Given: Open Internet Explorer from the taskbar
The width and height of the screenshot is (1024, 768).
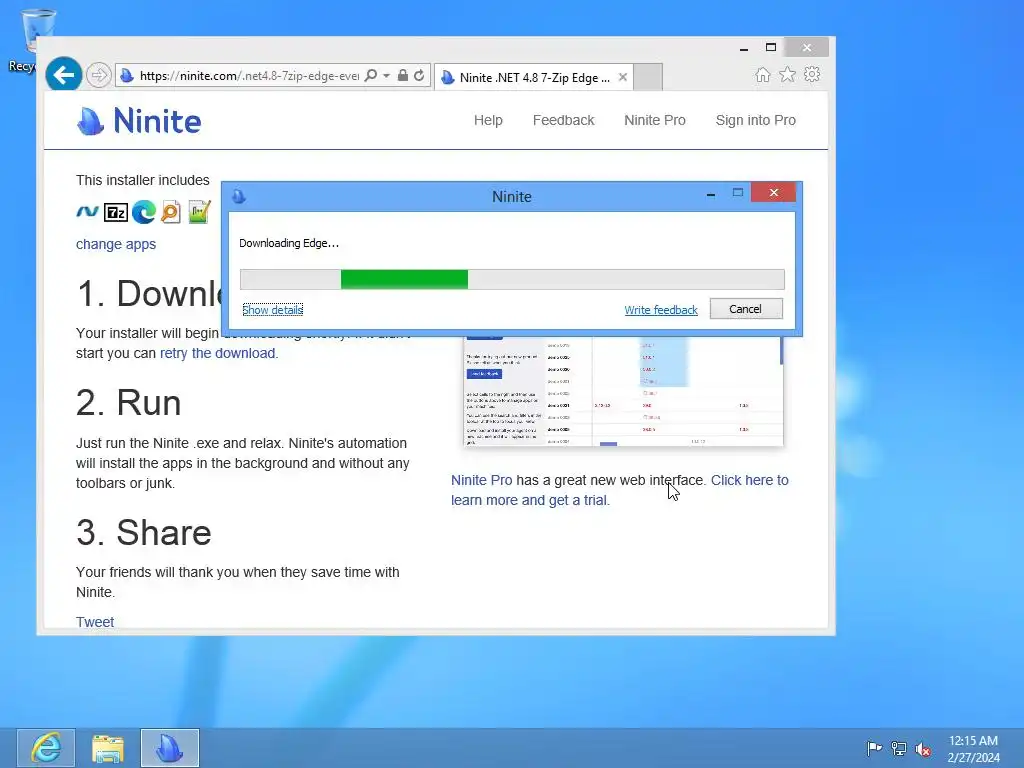Looking at the screenshot, I should 46,748.
